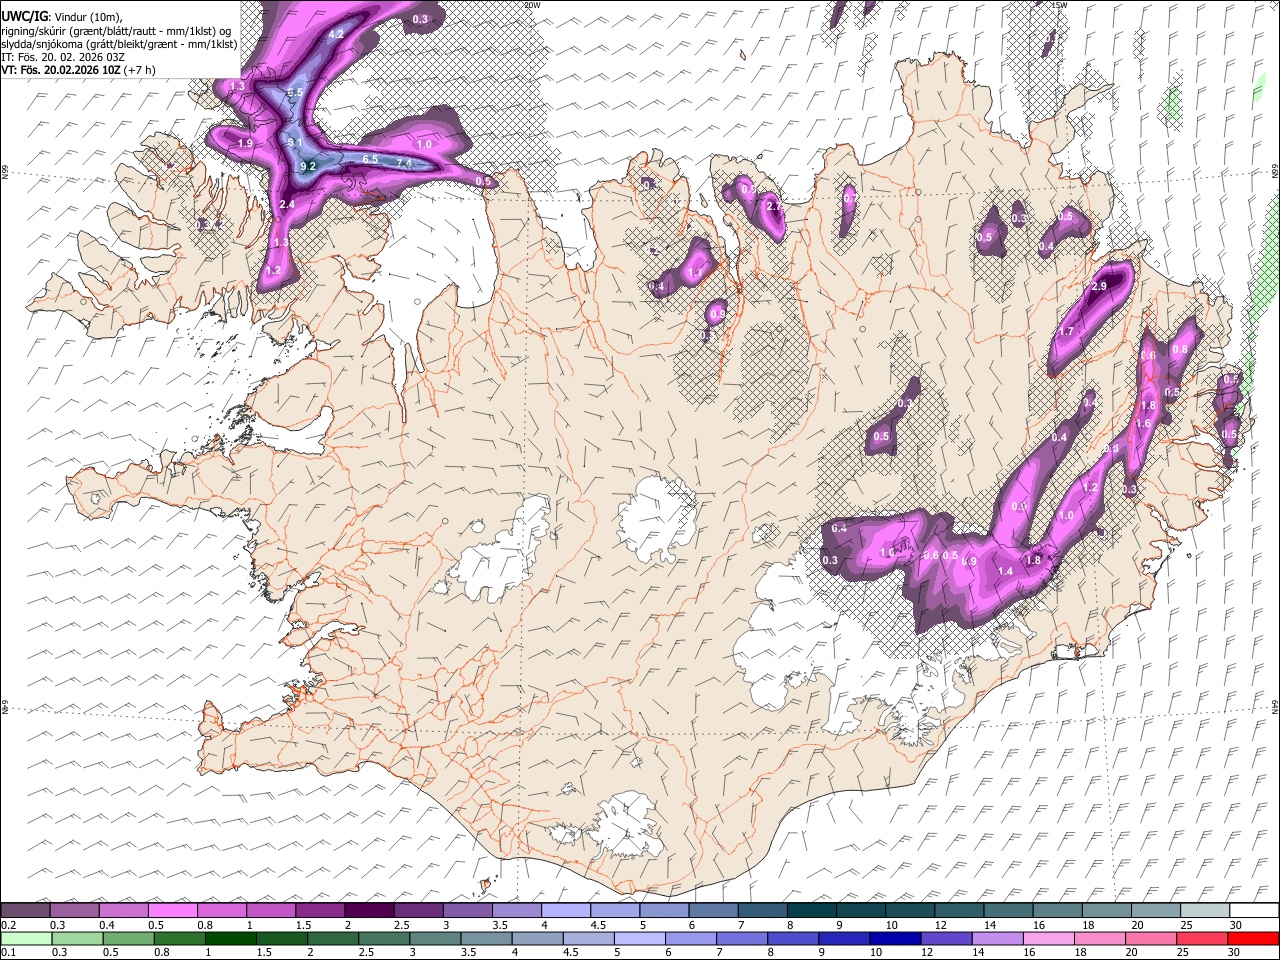Click the top-row swatch starting at 0.8

(x=221, y=911)
